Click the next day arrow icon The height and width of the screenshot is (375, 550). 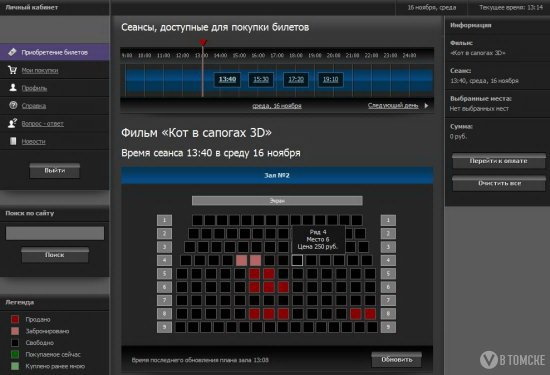[426, 106]
